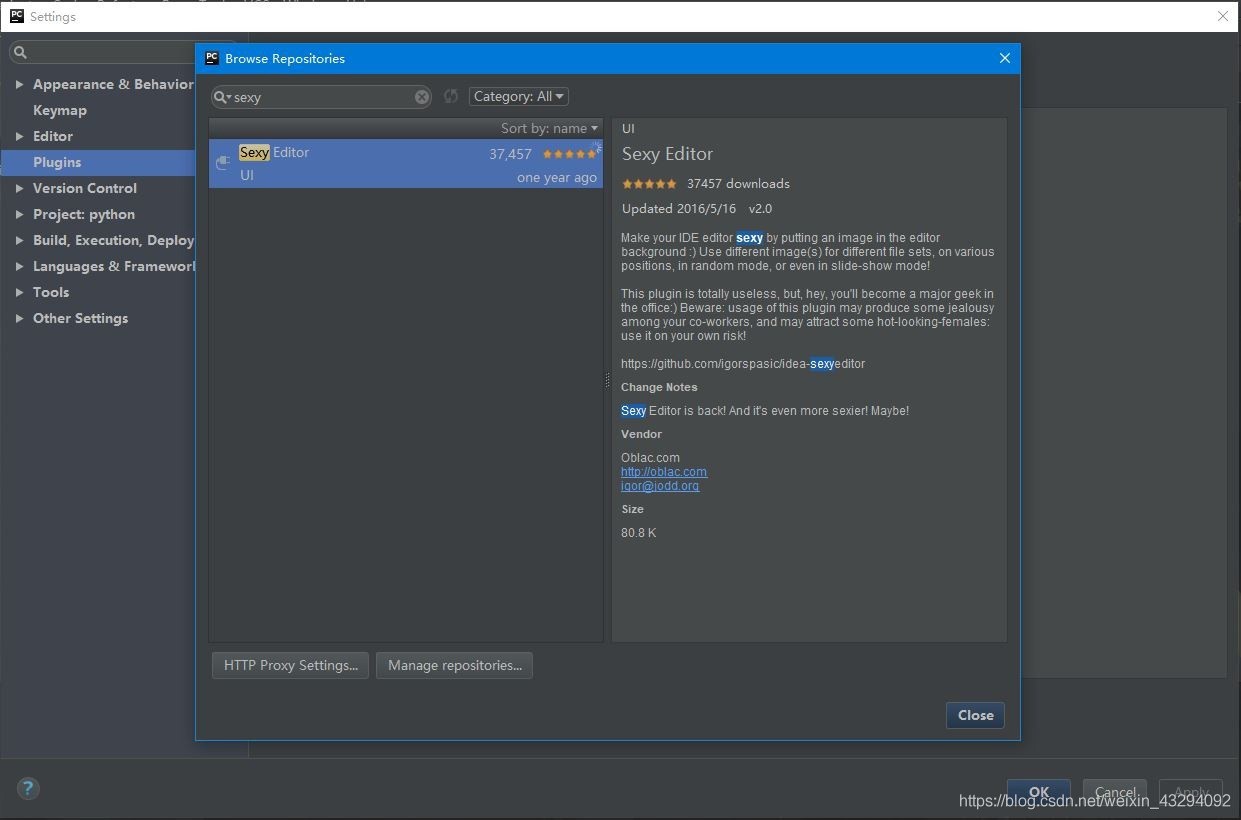Click the PyCharm icon in Browse Repositories title

coord(212,58)
